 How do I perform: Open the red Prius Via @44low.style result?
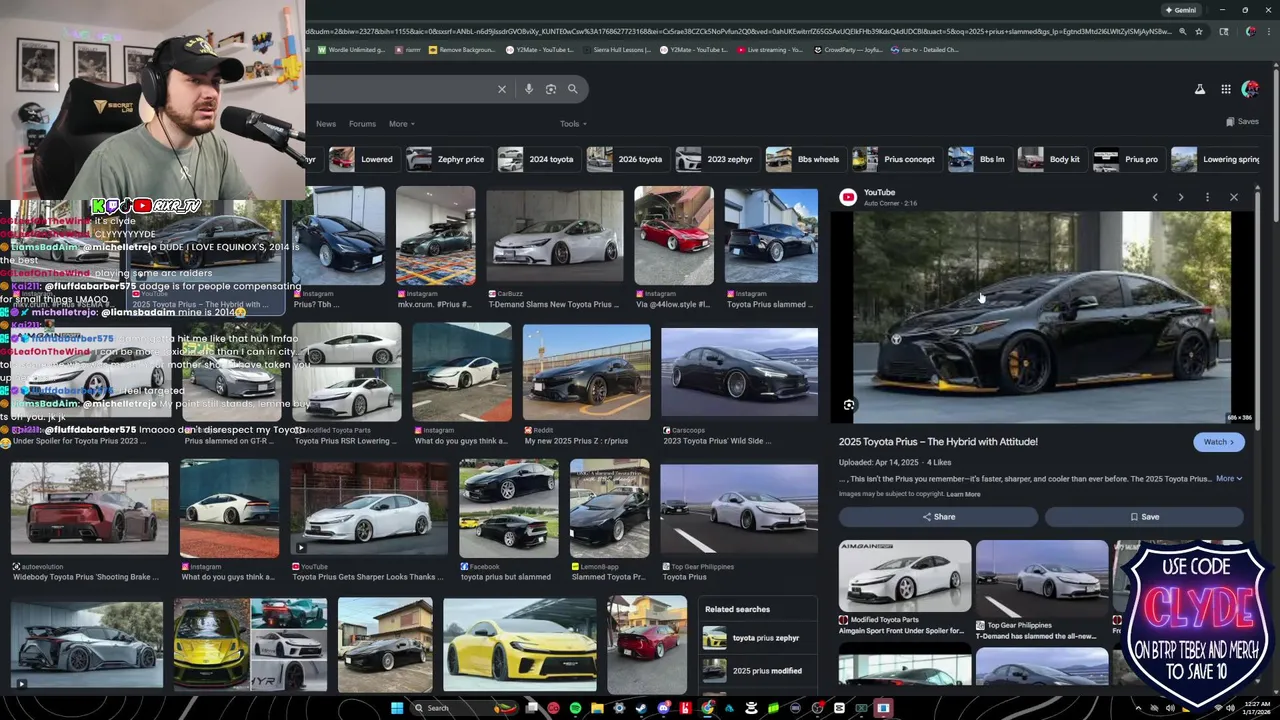(x=673, y=247)
